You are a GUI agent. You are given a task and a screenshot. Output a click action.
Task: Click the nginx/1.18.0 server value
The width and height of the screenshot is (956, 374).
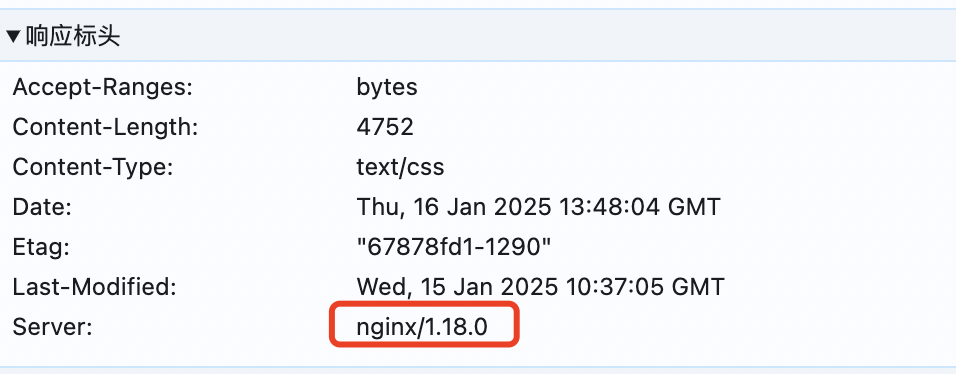pyautogui.click(x=422, y=328)
